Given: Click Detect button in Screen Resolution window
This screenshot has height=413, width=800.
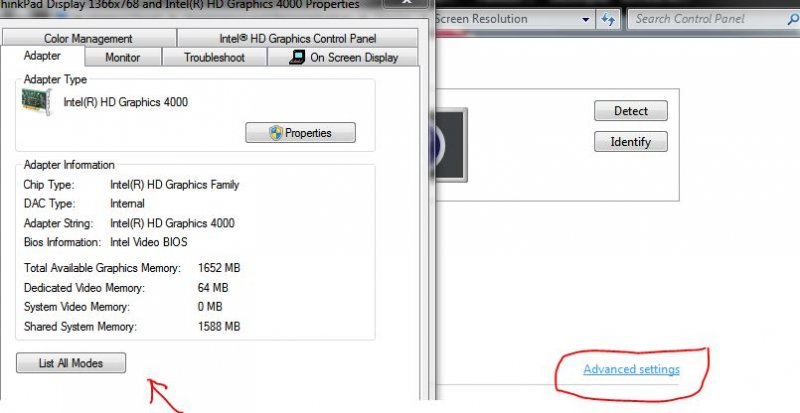Looking at the screenshot, I should pos(631,111).
